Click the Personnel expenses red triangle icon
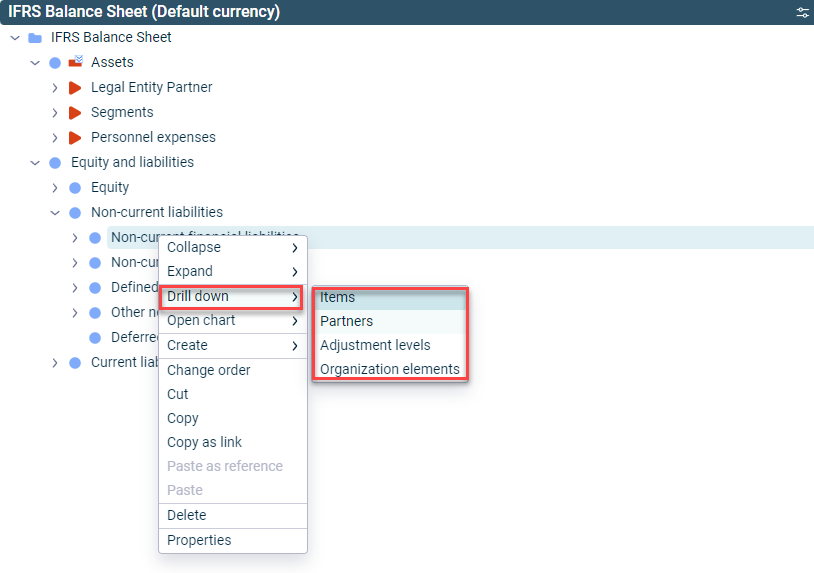The width and height of the screenshot is (814, 573). [x=75, y=138]
